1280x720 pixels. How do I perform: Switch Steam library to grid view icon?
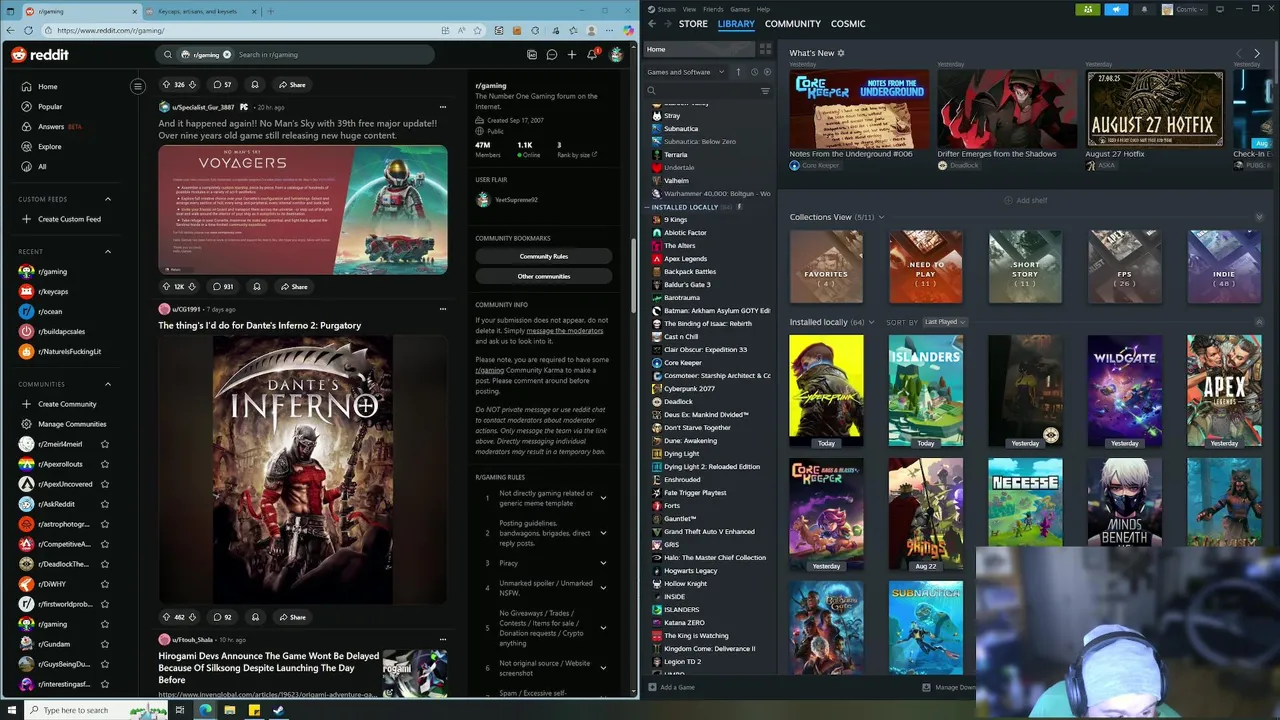(x=765, y=49)
